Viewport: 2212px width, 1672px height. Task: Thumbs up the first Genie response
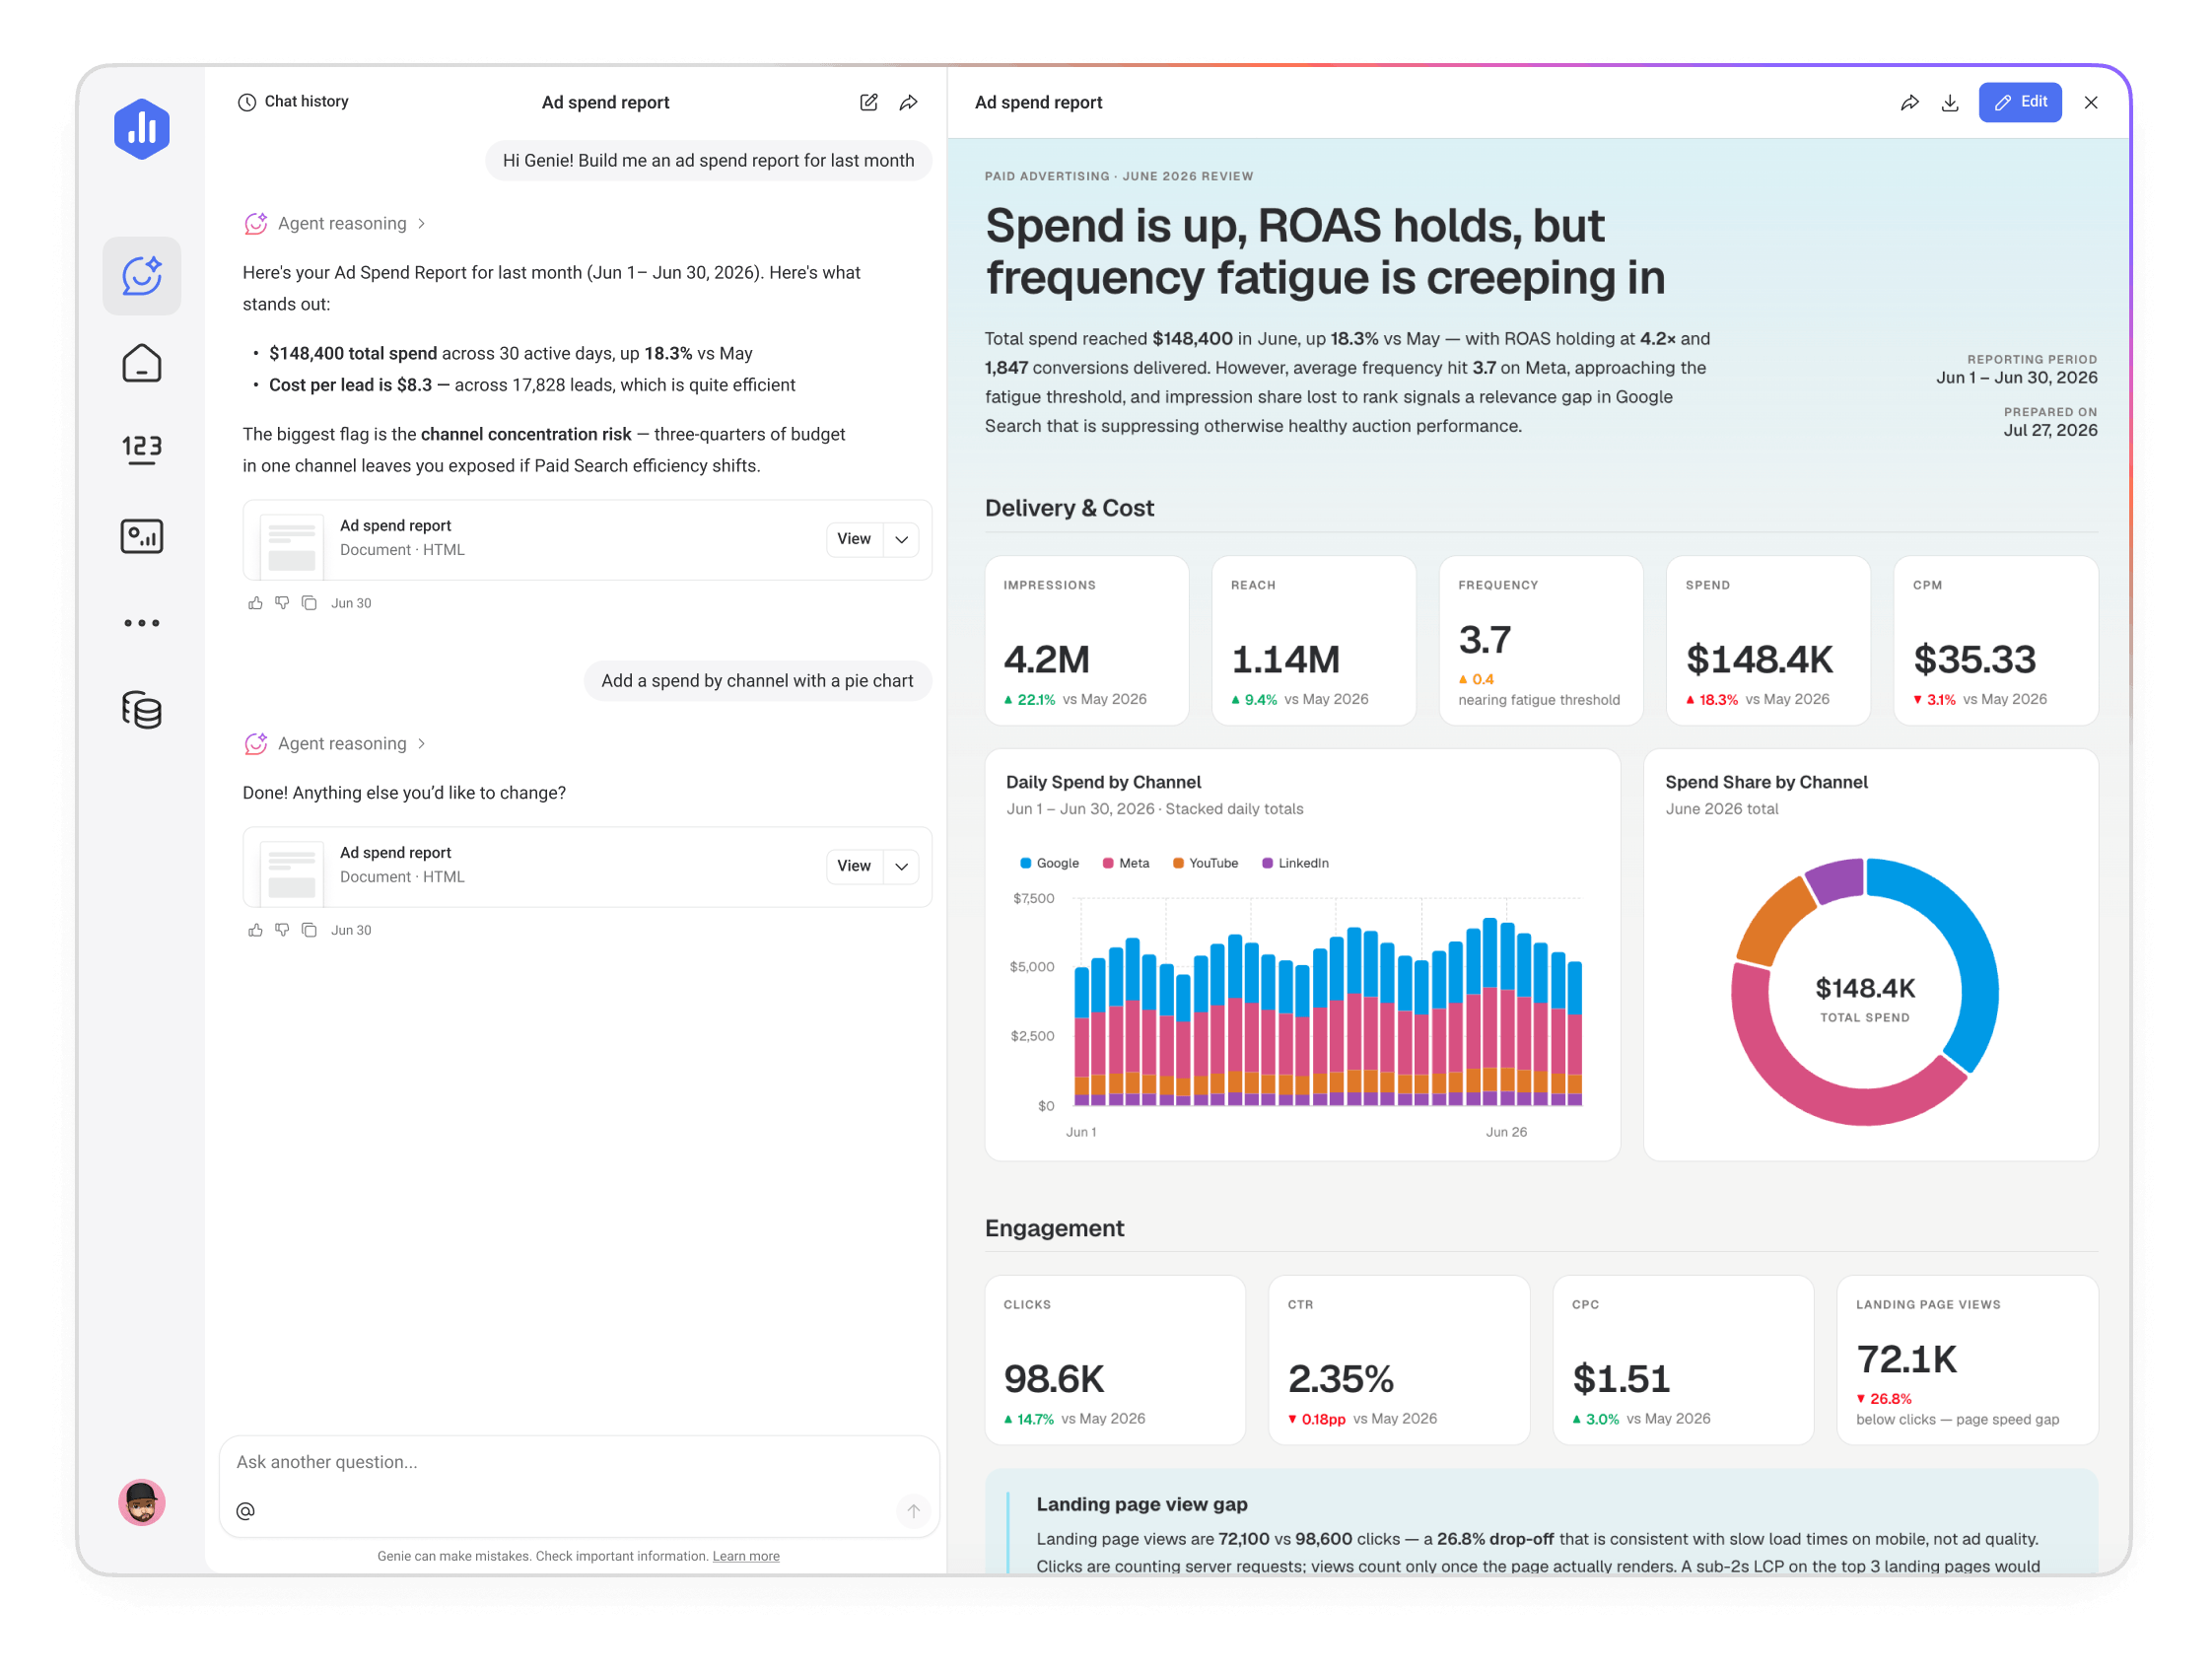[x=255, y=603]
